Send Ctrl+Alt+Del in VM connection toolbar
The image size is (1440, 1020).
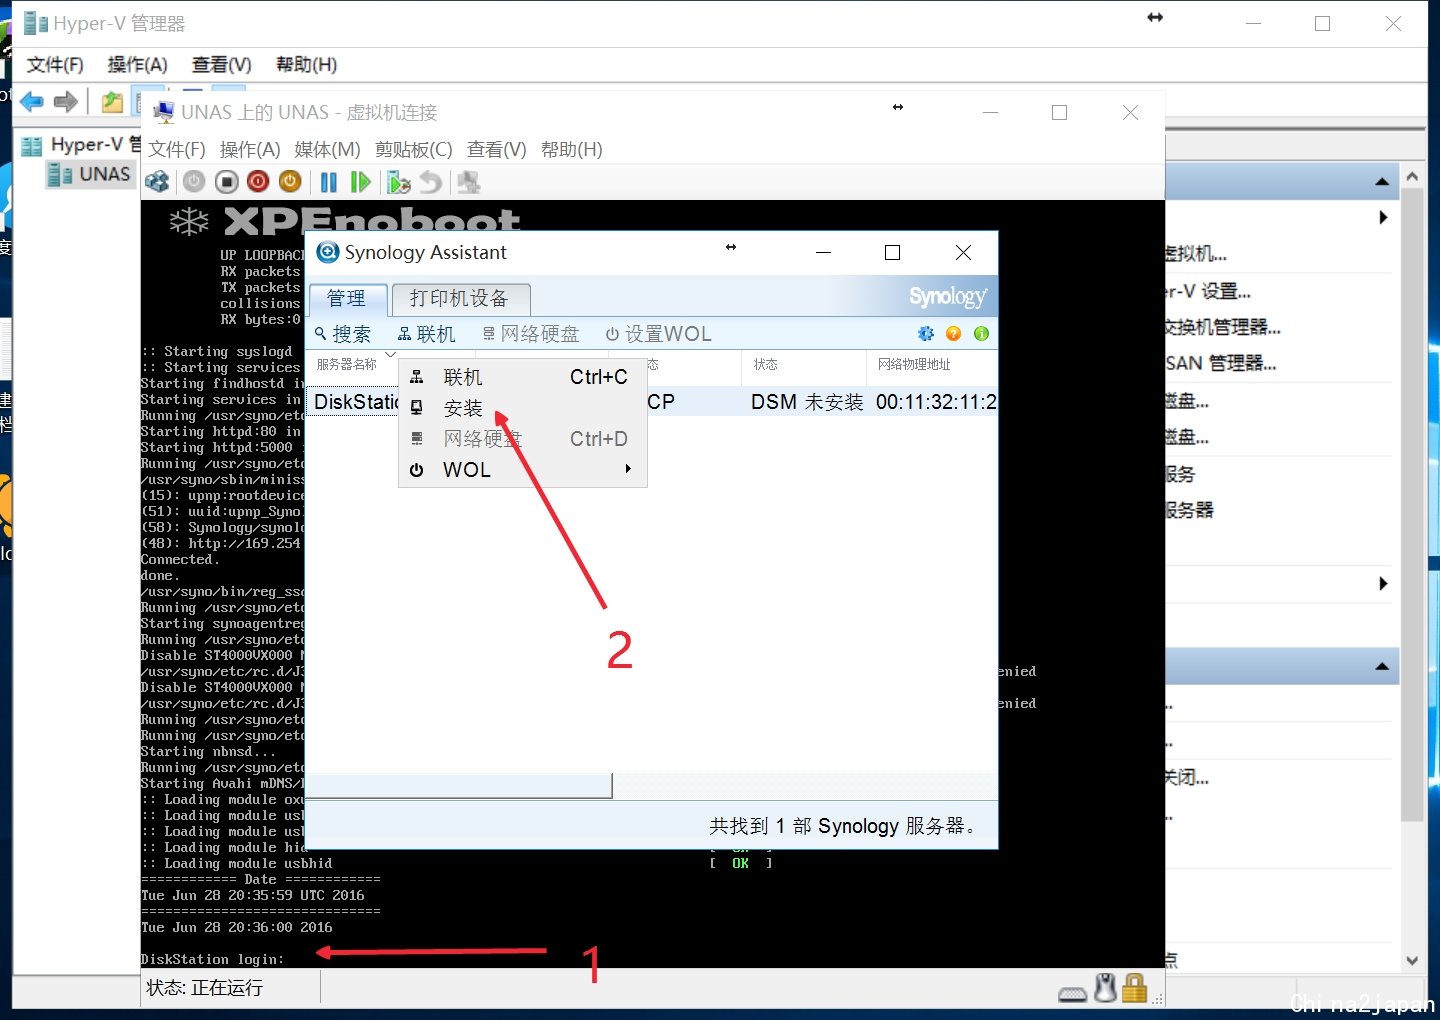tap(157, 182)
